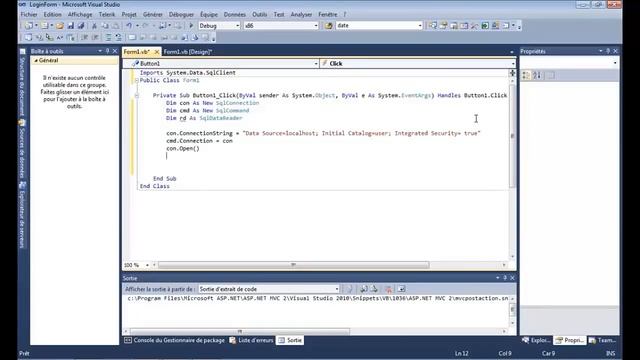Click the Copy toolbar icon

click(x=105, y=26)
